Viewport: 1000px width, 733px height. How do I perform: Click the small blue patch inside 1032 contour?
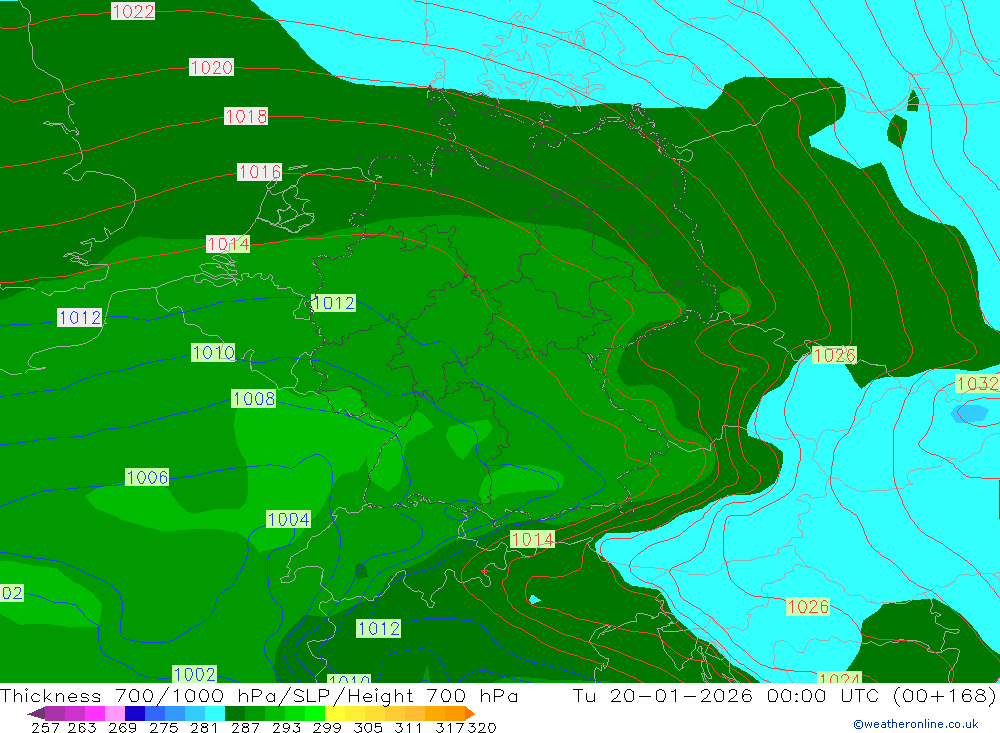969,413
